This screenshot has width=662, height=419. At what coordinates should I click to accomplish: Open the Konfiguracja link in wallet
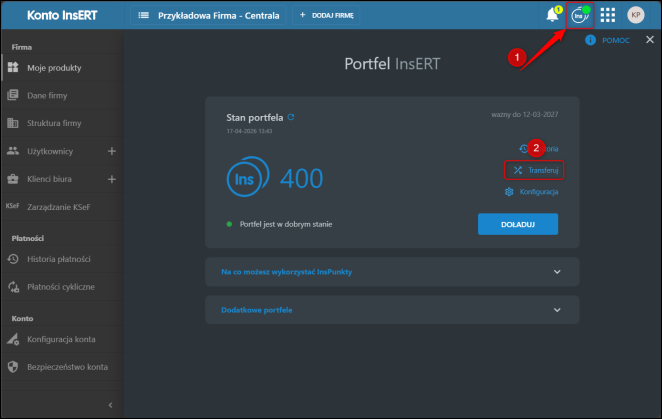pyautogui.click(x=539, y=192)
